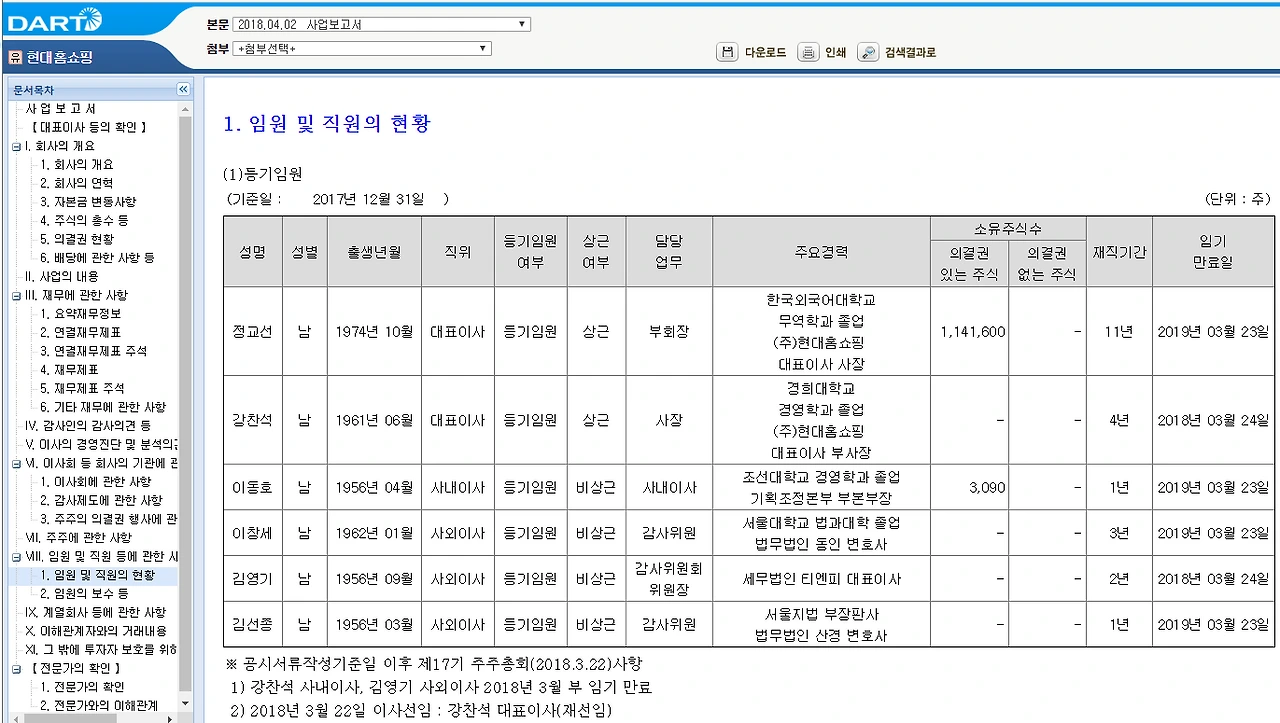Open X. 이해관계자와의 거래내용
Screen dimensions: 1280x723
[96, 631]
